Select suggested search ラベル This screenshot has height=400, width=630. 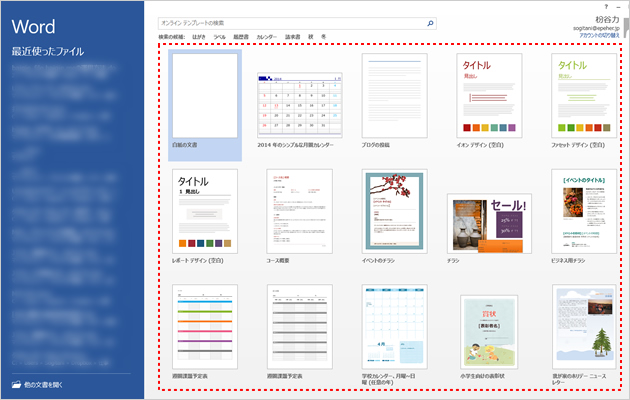tap(219, 37)
